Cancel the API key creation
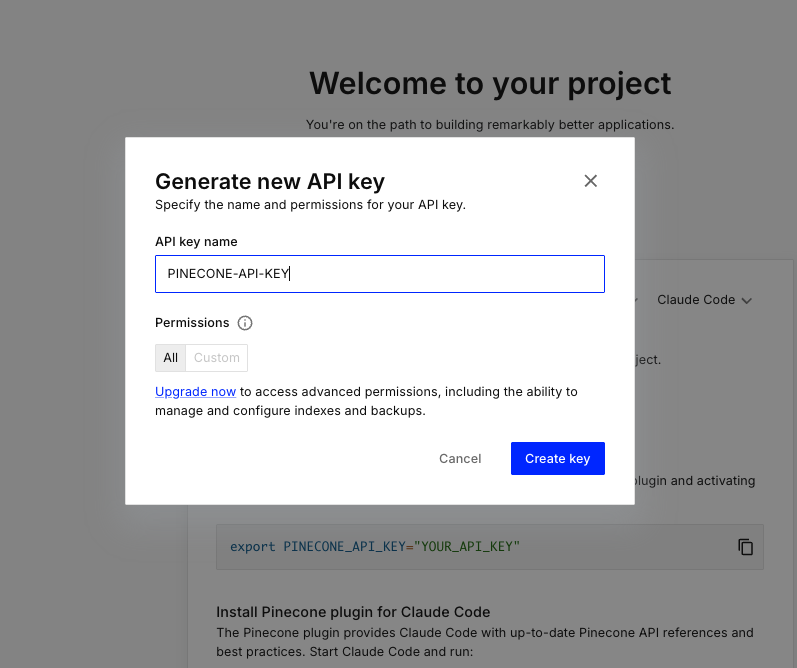 click(x=460, y=458)
